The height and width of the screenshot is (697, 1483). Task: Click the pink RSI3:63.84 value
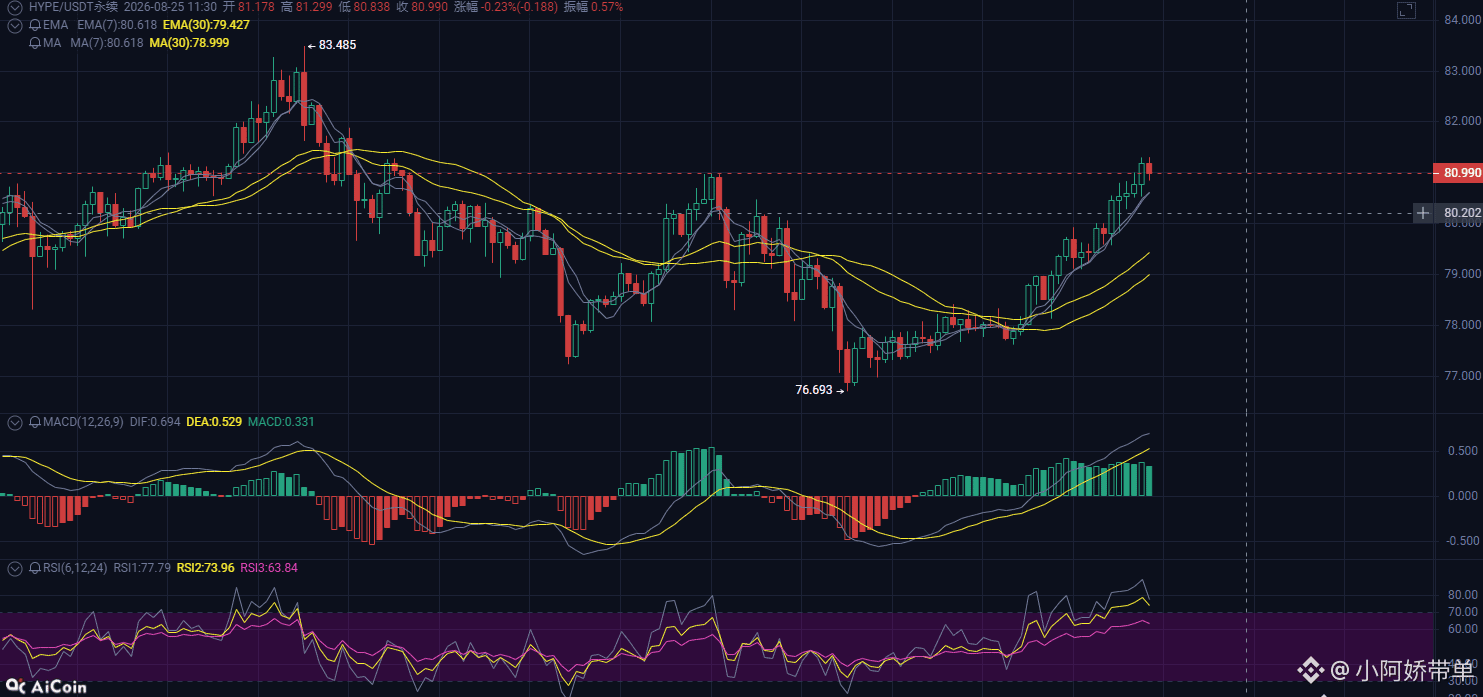click(x=269, y=568)
